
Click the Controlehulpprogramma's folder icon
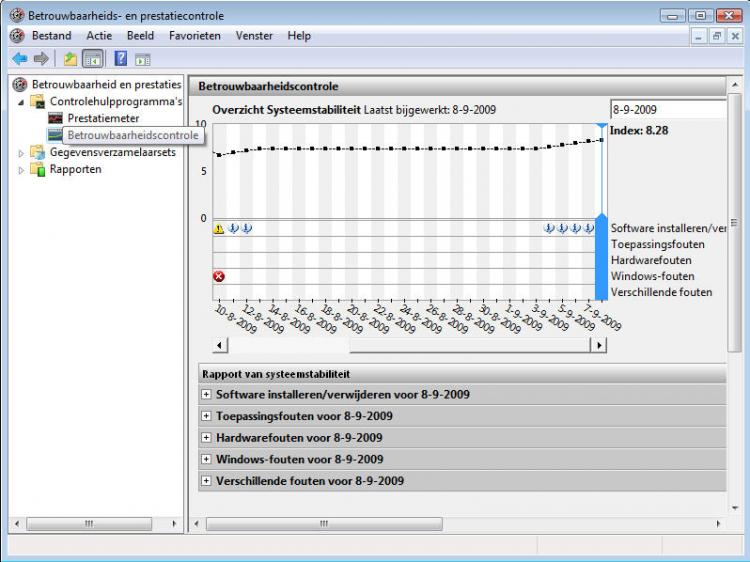coord(38,101)
